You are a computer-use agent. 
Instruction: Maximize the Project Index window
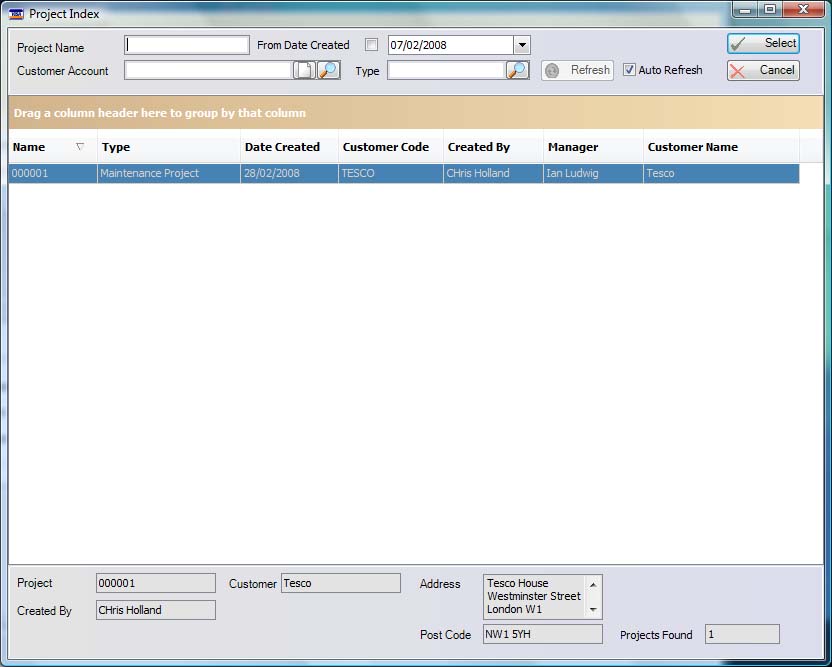pos(770,10)
